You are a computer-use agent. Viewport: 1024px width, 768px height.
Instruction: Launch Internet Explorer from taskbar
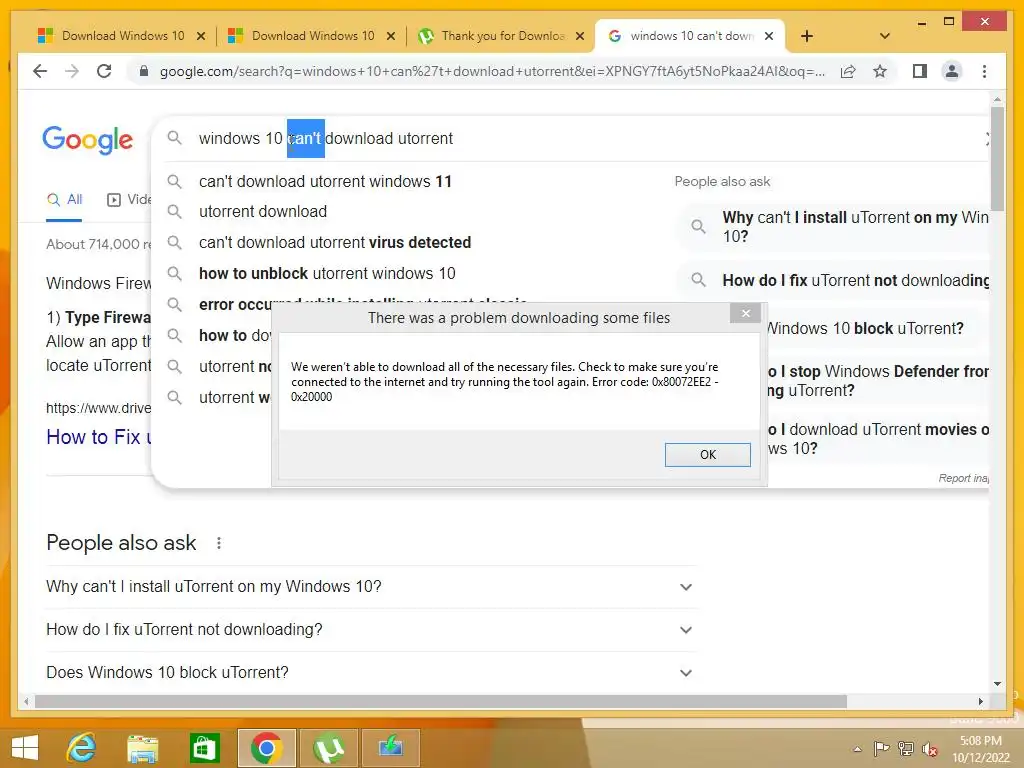[82, 748]
